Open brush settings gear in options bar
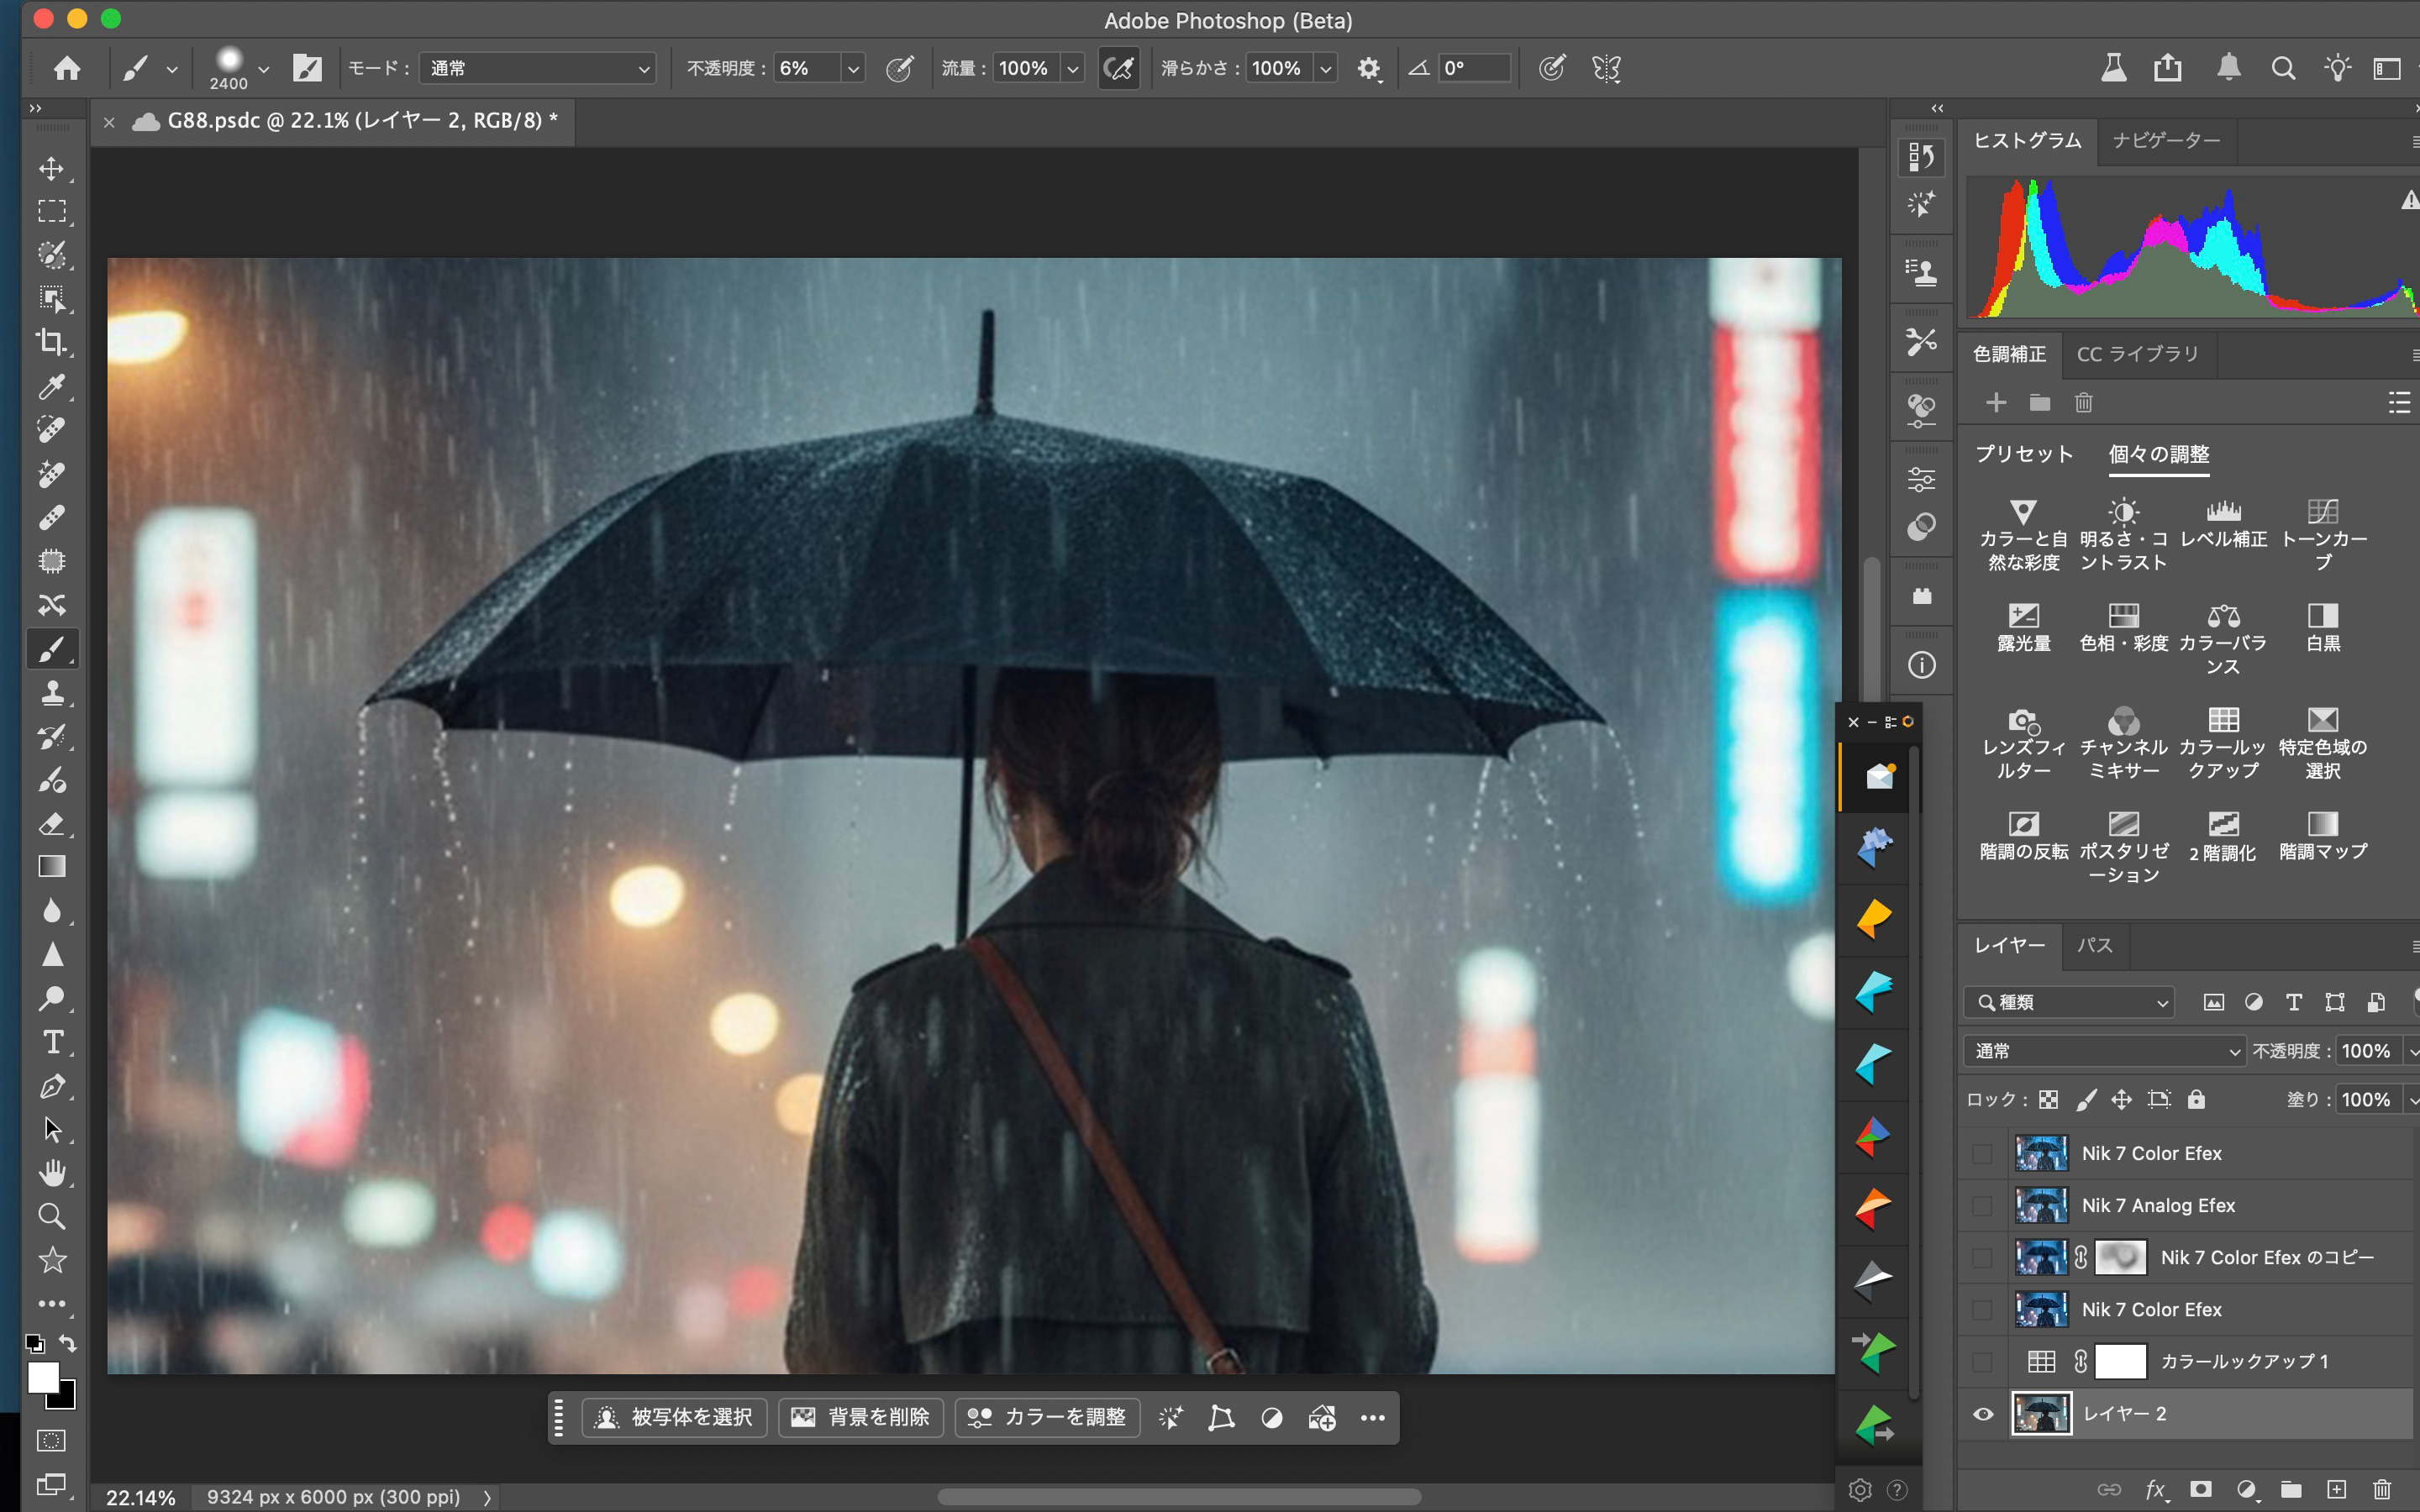This screenshot has width=2420, height=1512. click(1368, 68)
